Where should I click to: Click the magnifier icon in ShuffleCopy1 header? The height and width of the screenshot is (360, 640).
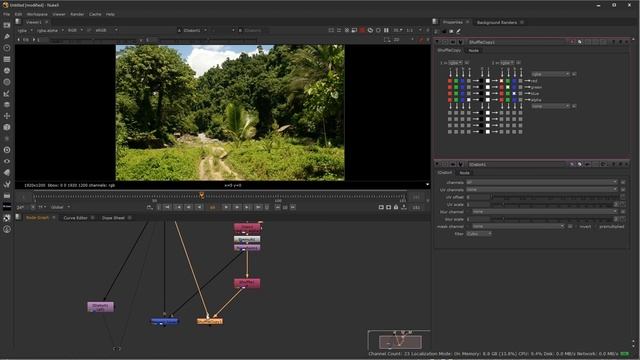580,42
